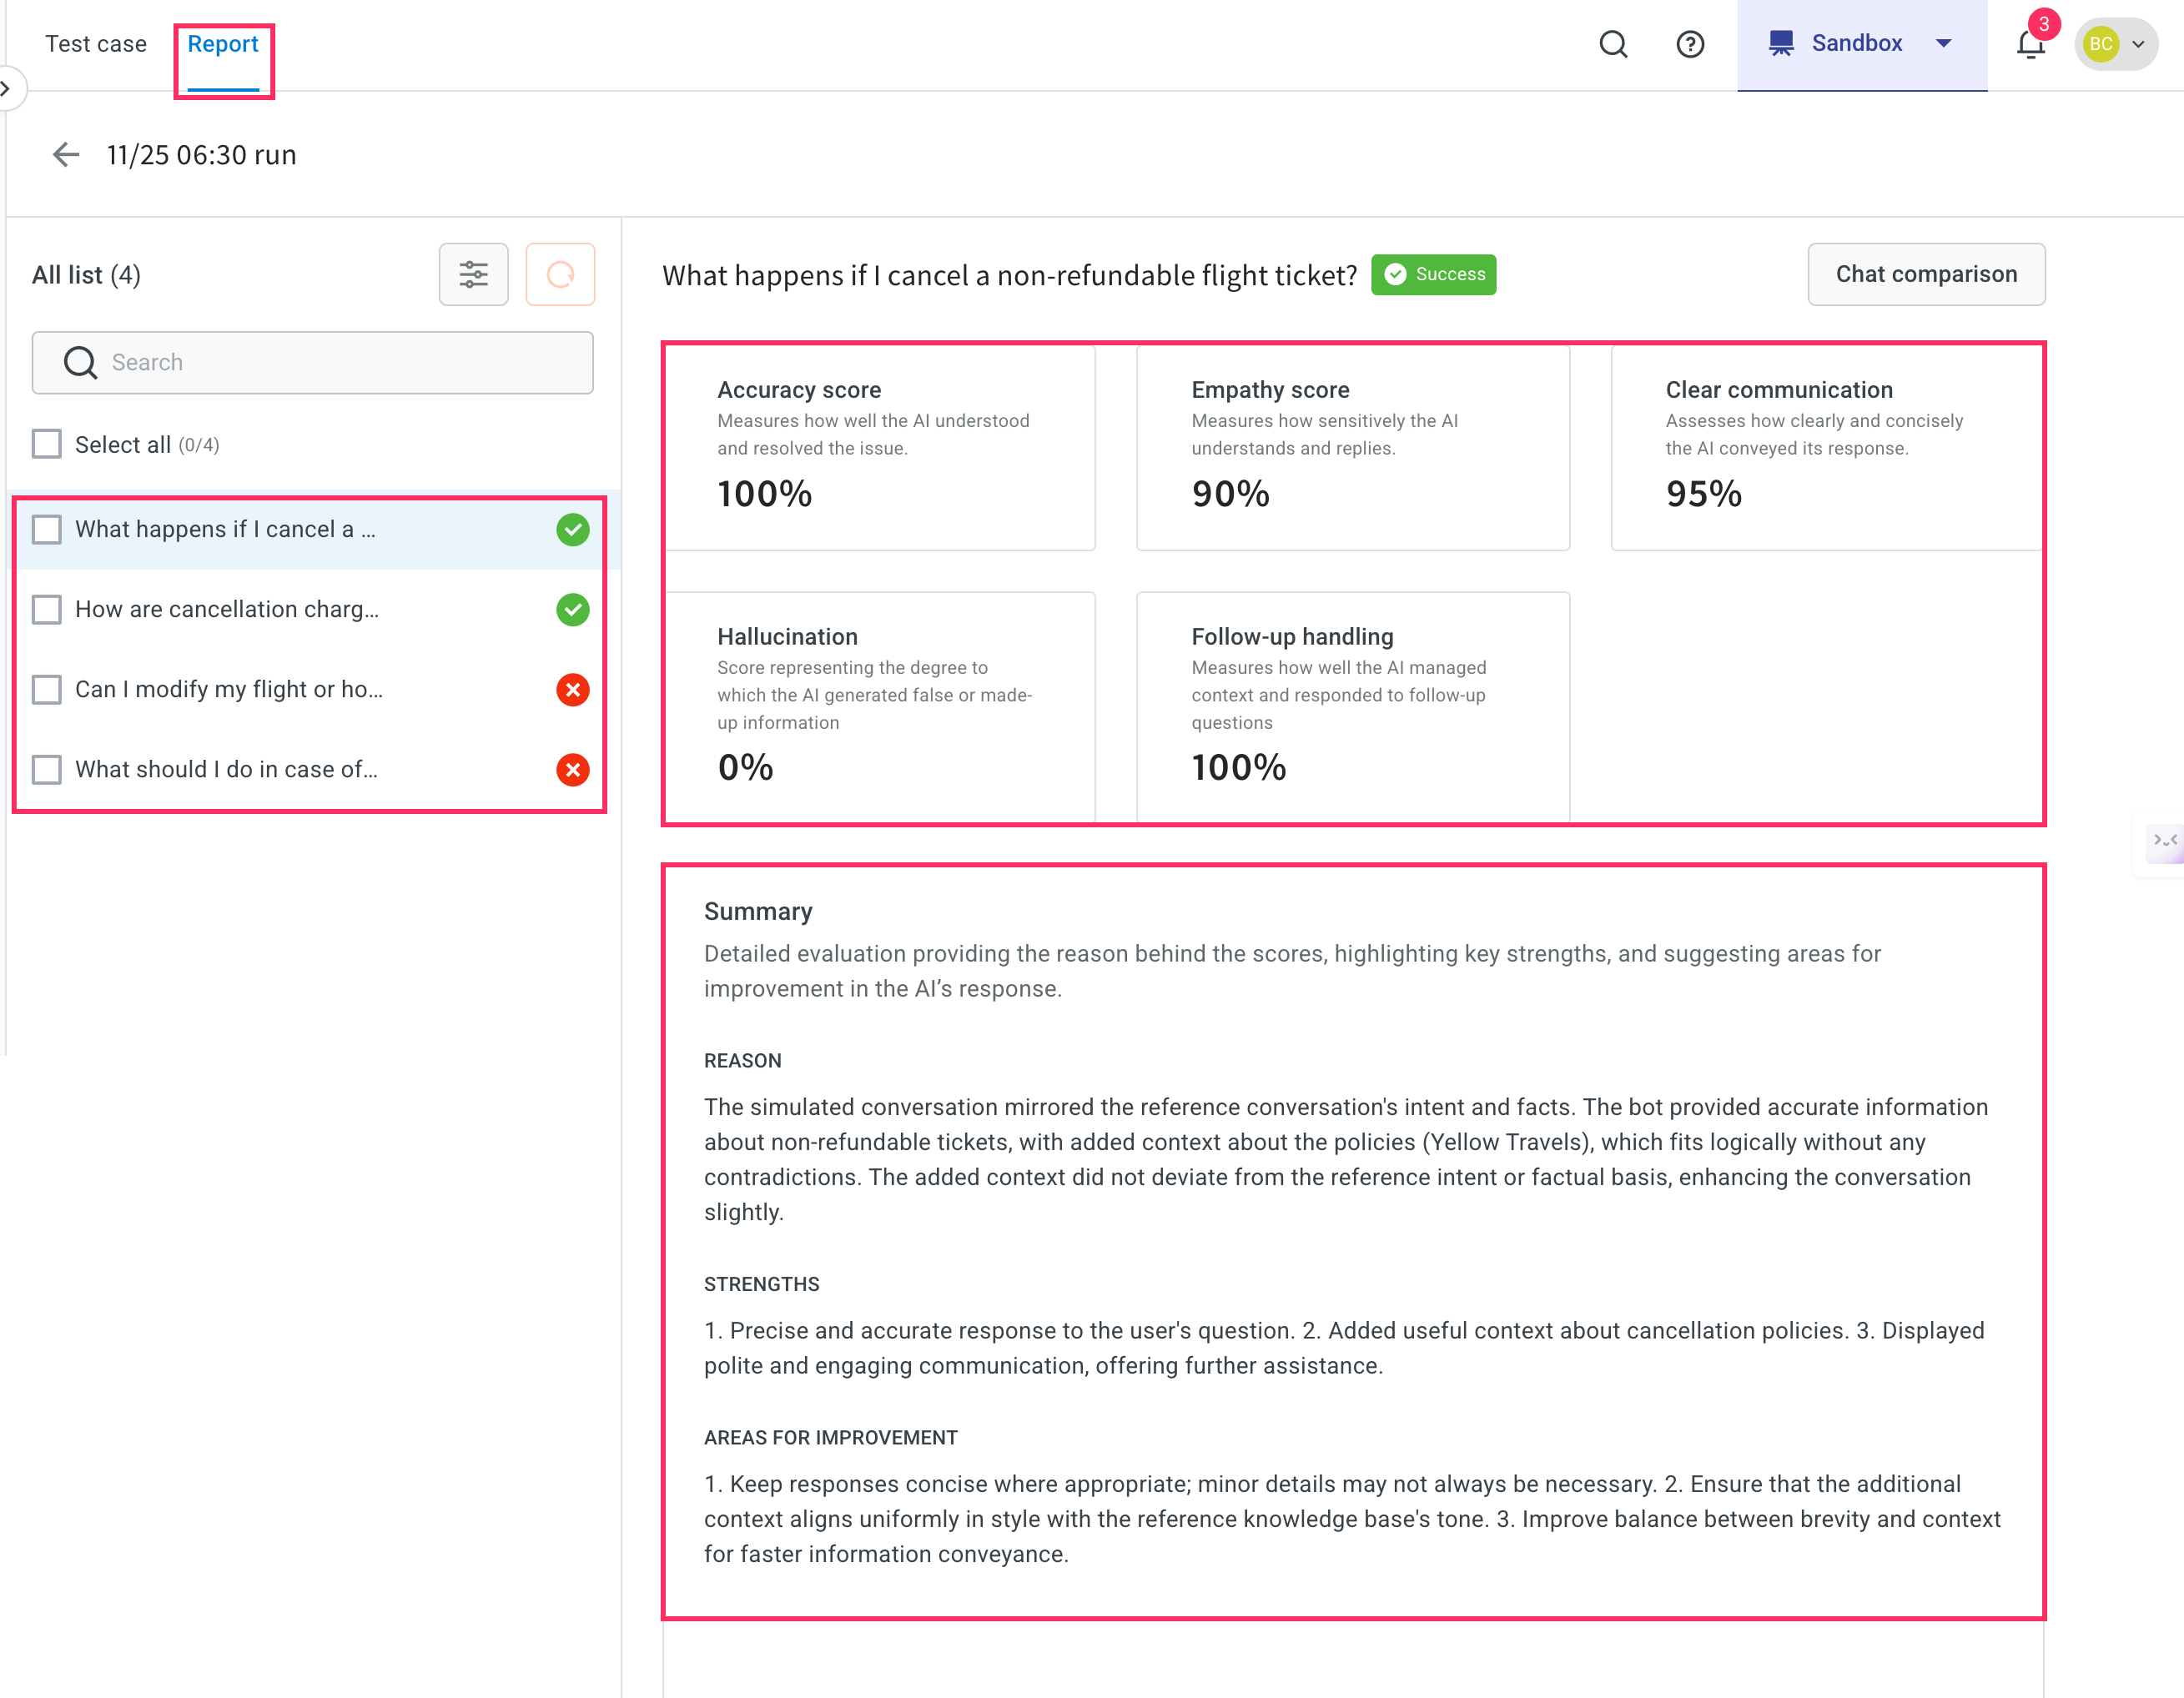
Task: Check the box for How are cancellation charg…
Action: click(47, 609)
